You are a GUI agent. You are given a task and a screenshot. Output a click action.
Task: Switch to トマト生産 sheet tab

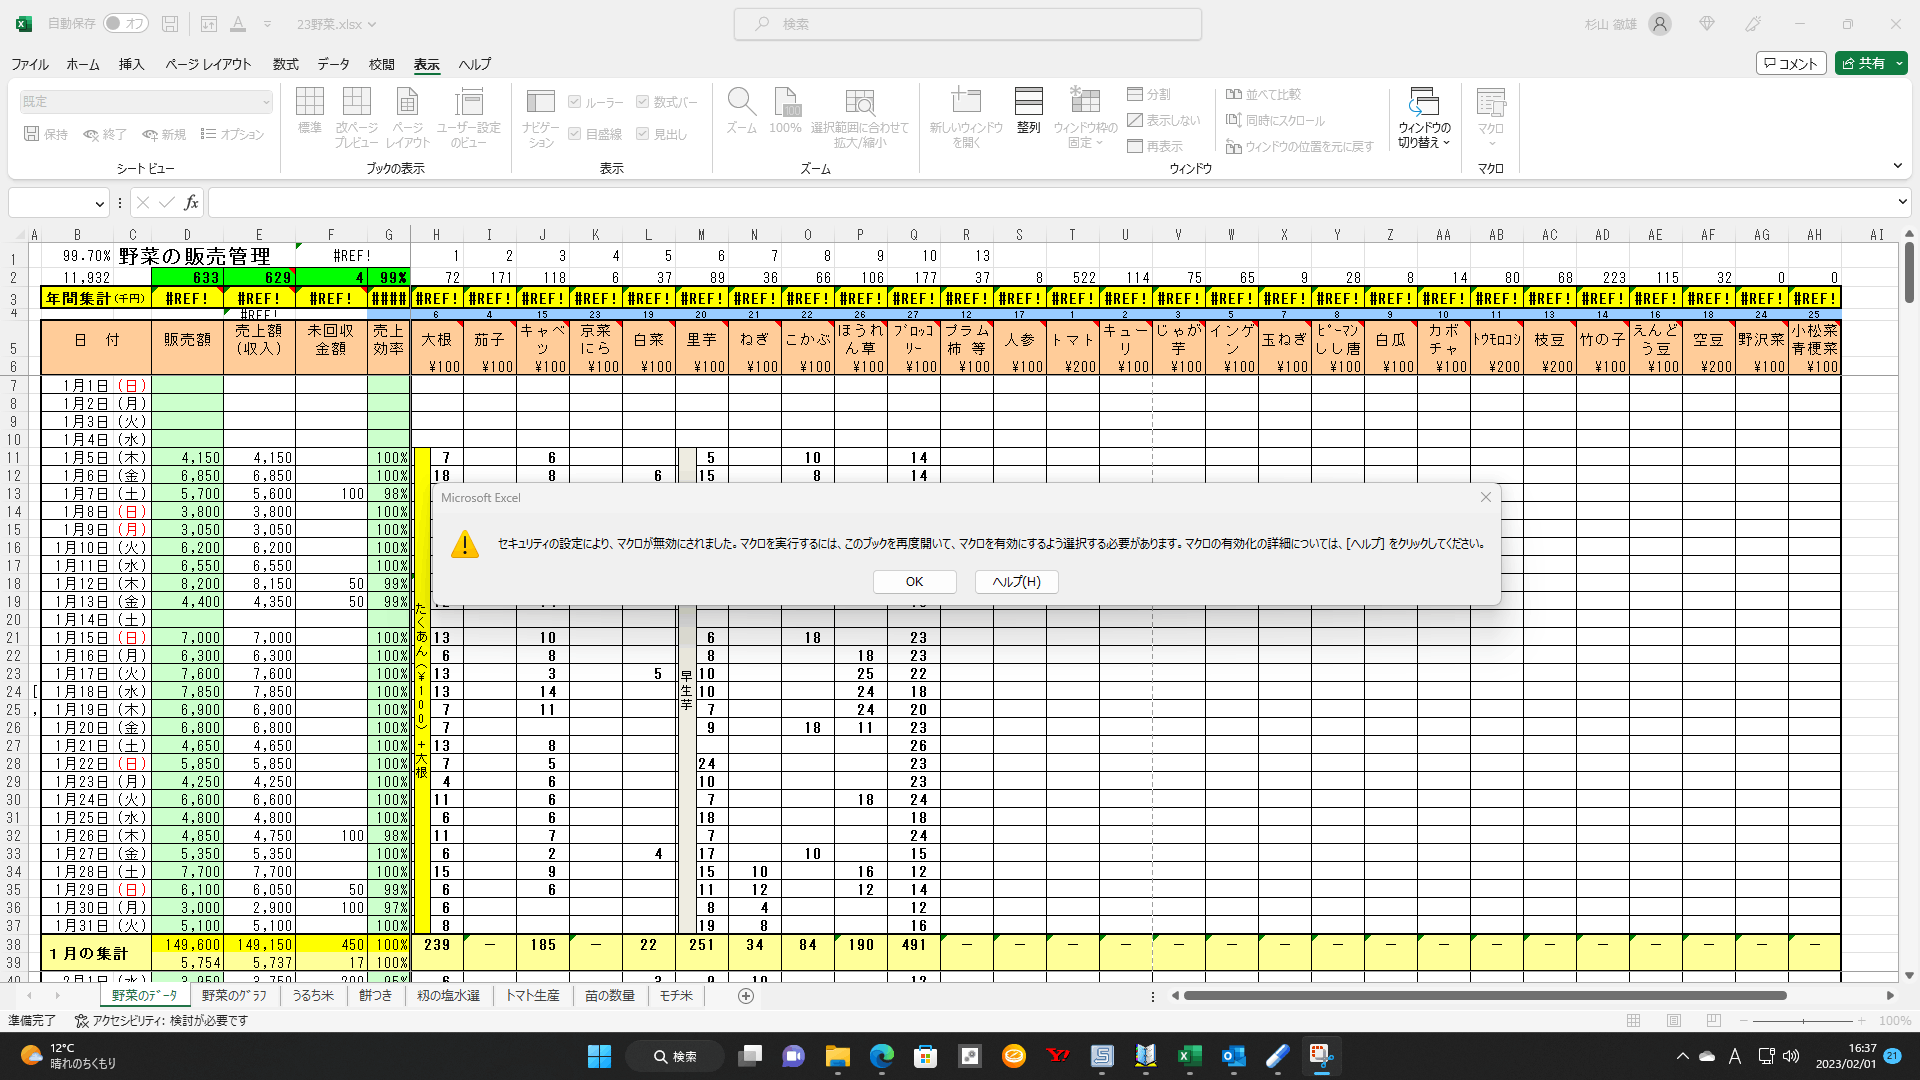532,996
